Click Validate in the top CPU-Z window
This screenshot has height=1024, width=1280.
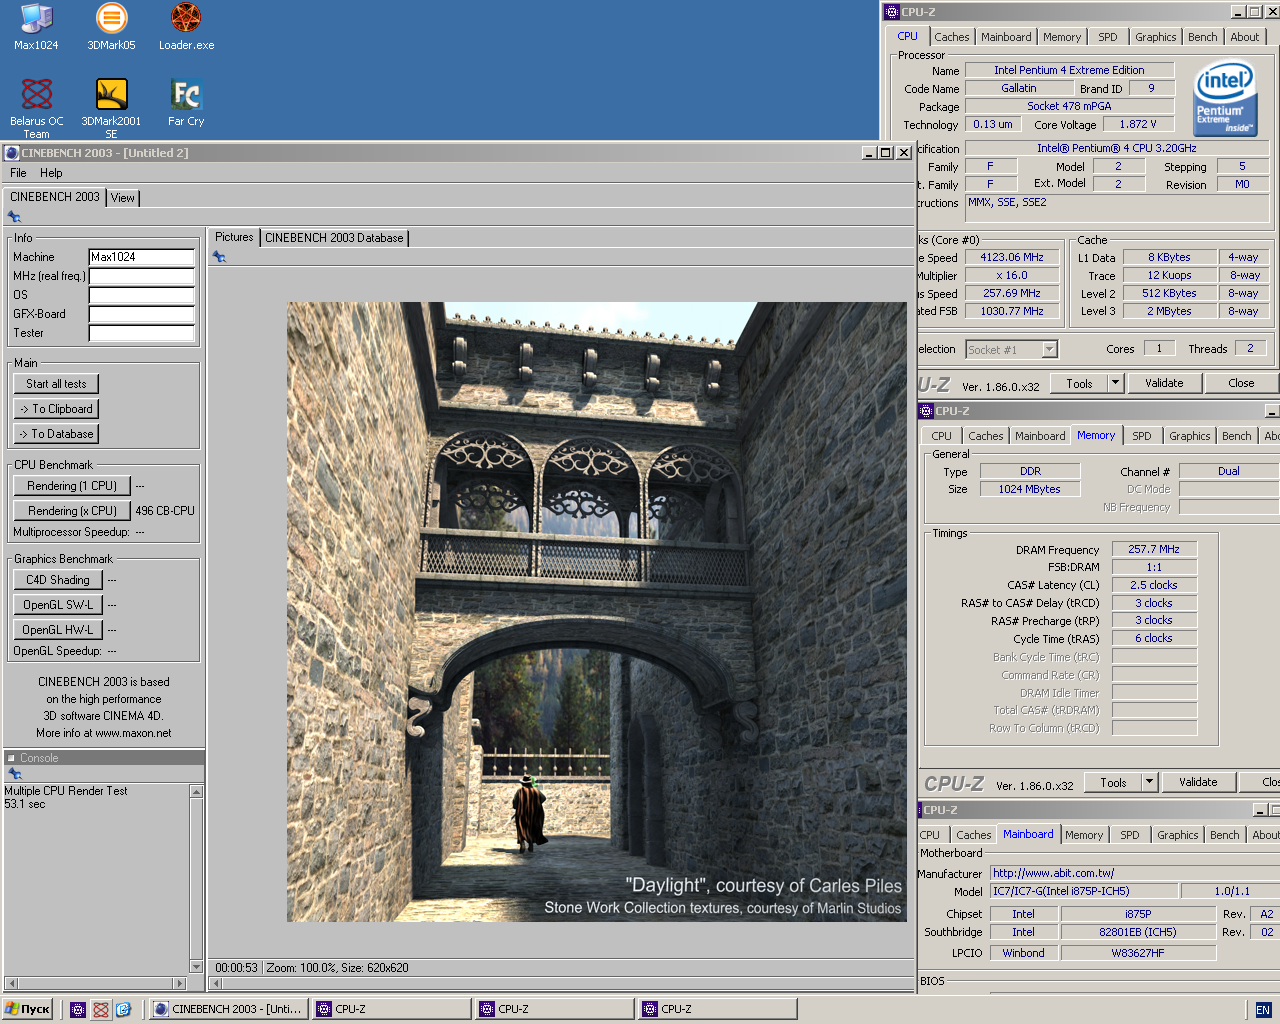pos(1164,383)
